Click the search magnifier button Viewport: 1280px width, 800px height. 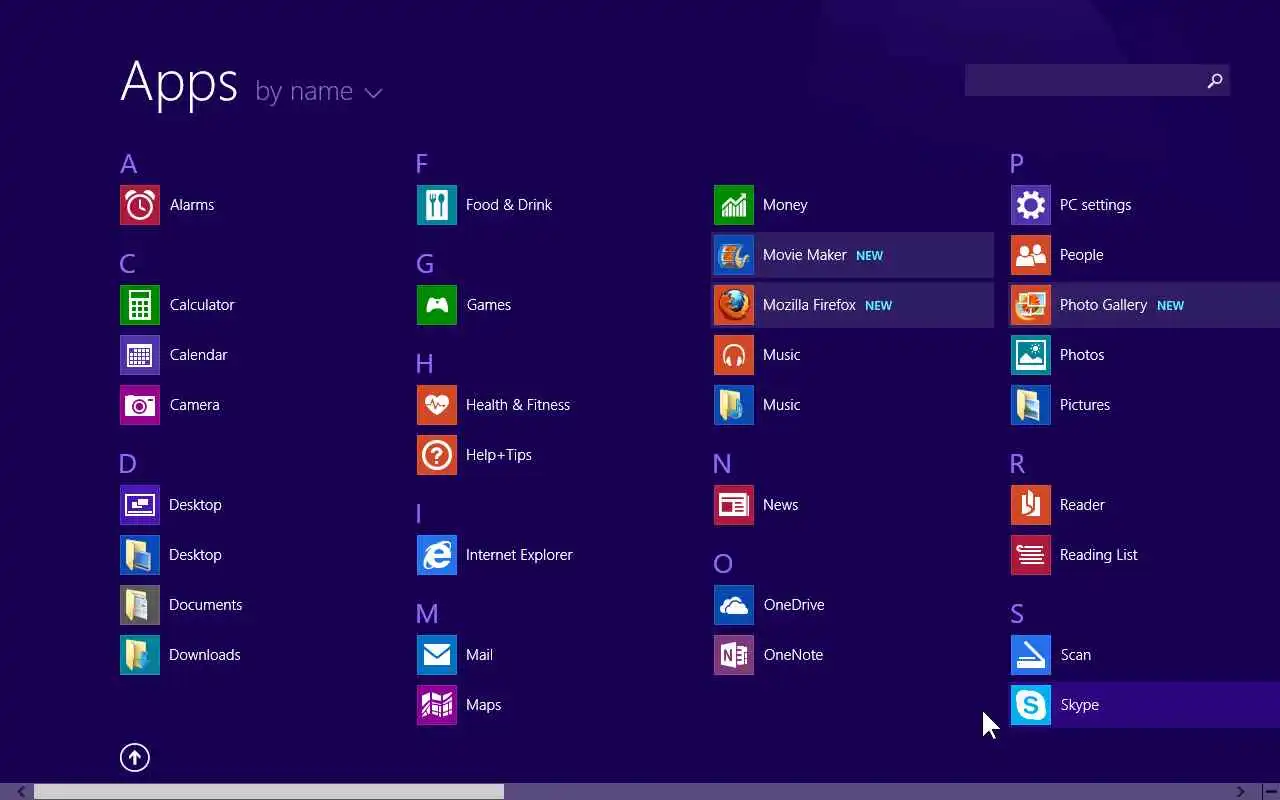tap(1215, 80)
